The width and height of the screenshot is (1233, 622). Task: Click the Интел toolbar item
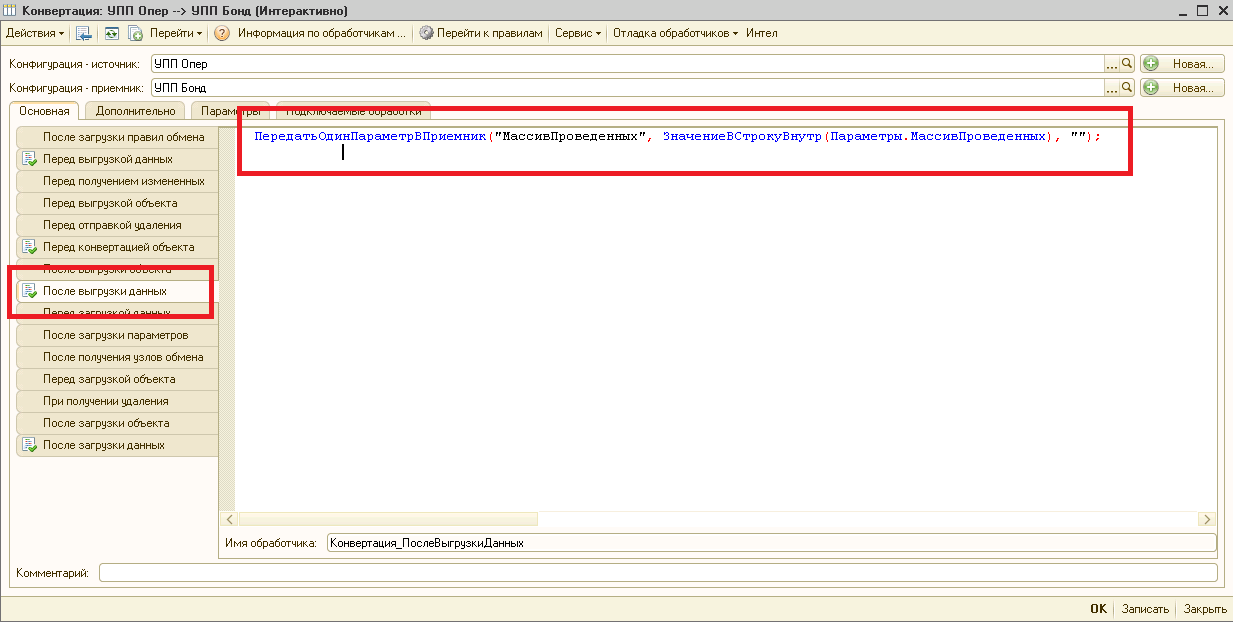click(x=761, y=33)
